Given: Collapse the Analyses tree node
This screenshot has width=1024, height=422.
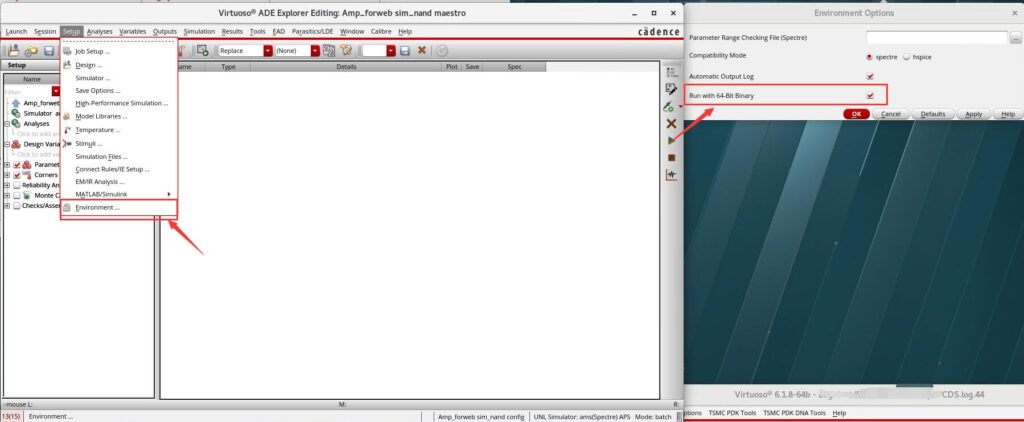Looking at the screenshot, I should tap(7, 123).
